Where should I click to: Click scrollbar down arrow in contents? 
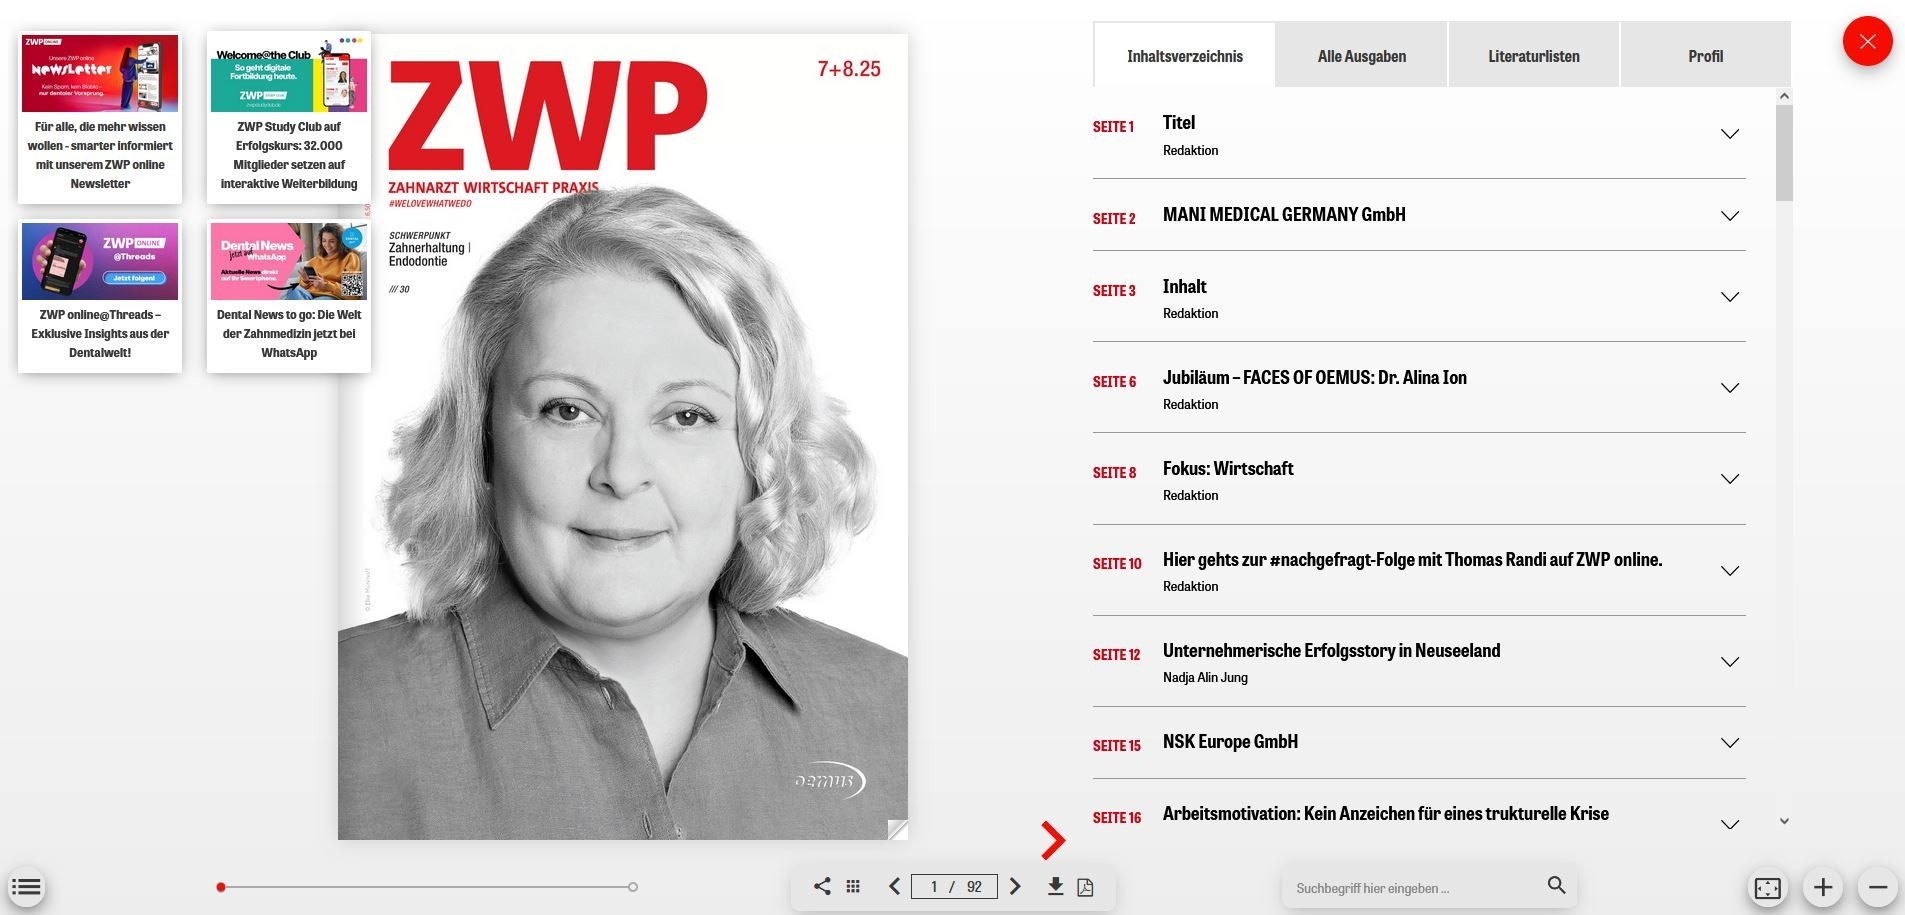(1784, 821)
